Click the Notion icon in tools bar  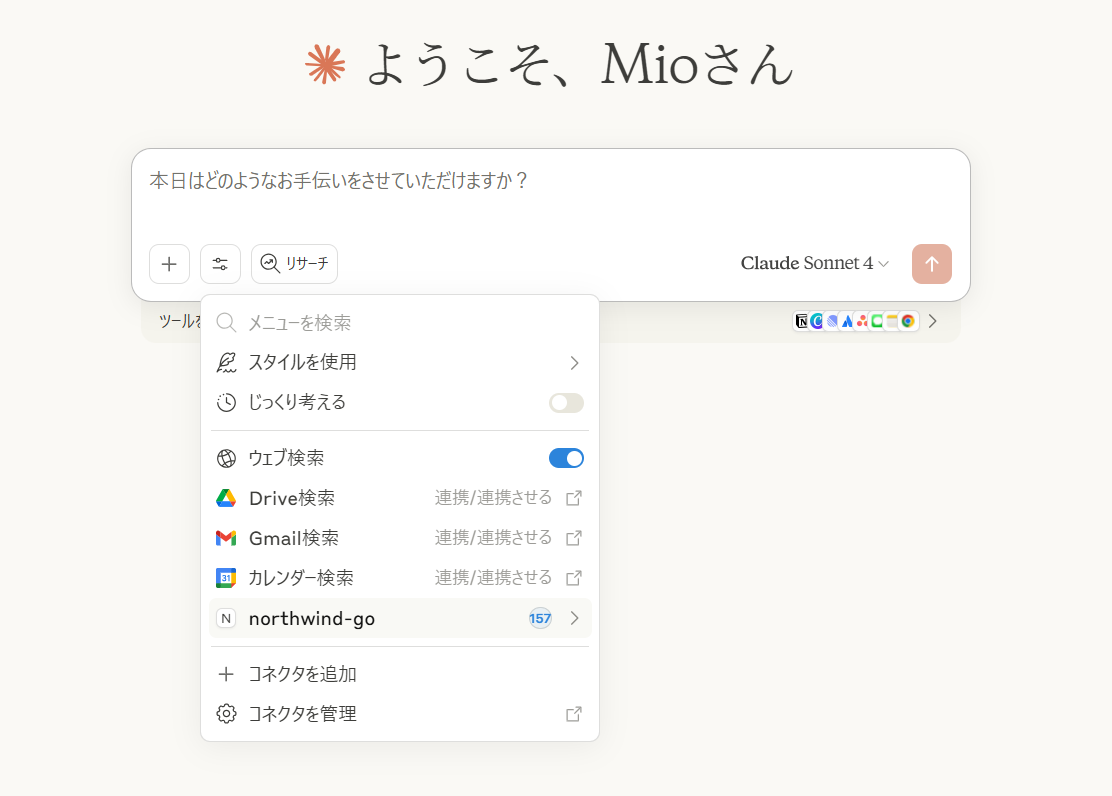point(801,321)
